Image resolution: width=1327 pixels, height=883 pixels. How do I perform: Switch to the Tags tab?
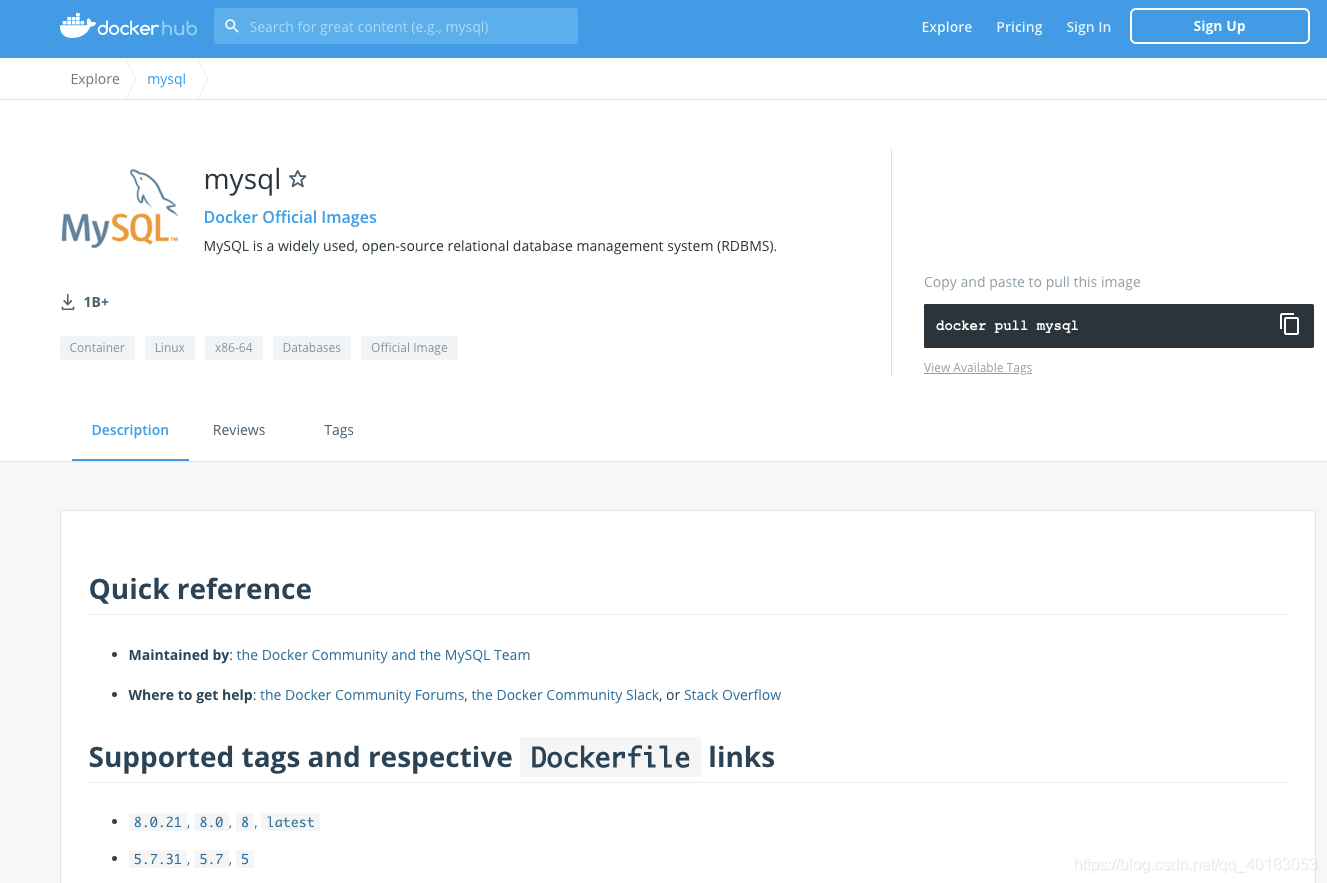click(x=339, y=430)
